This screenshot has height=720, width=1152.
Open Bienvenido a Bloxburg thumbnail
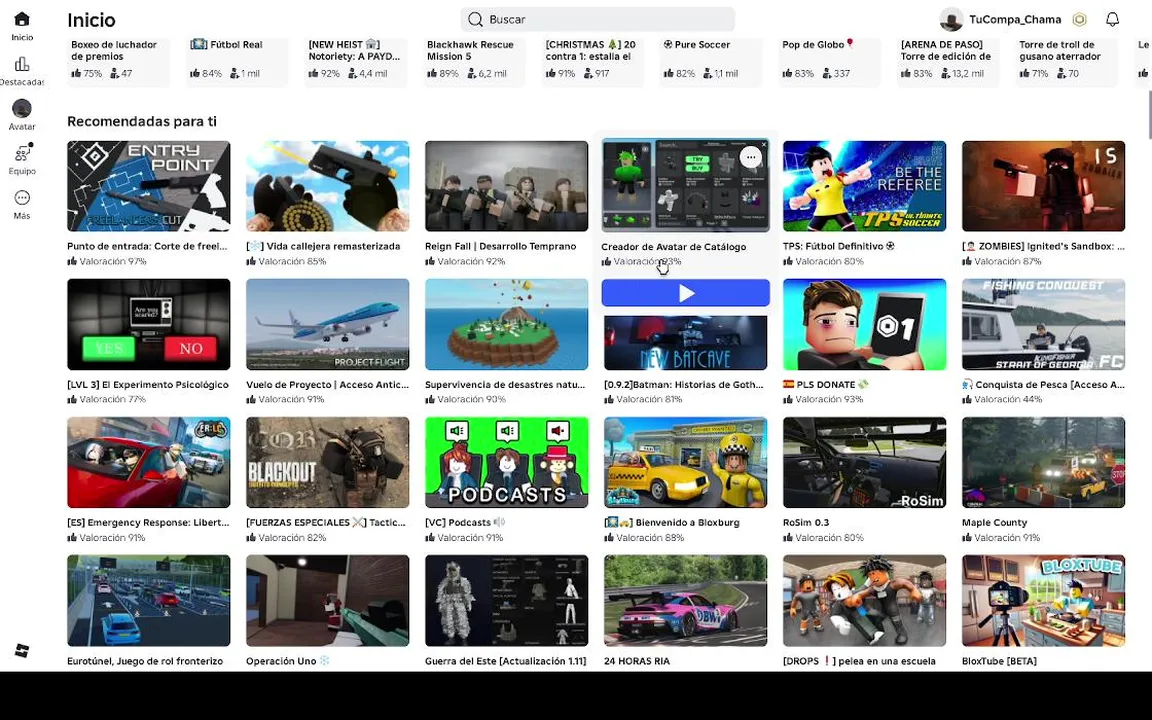point(685,462)
